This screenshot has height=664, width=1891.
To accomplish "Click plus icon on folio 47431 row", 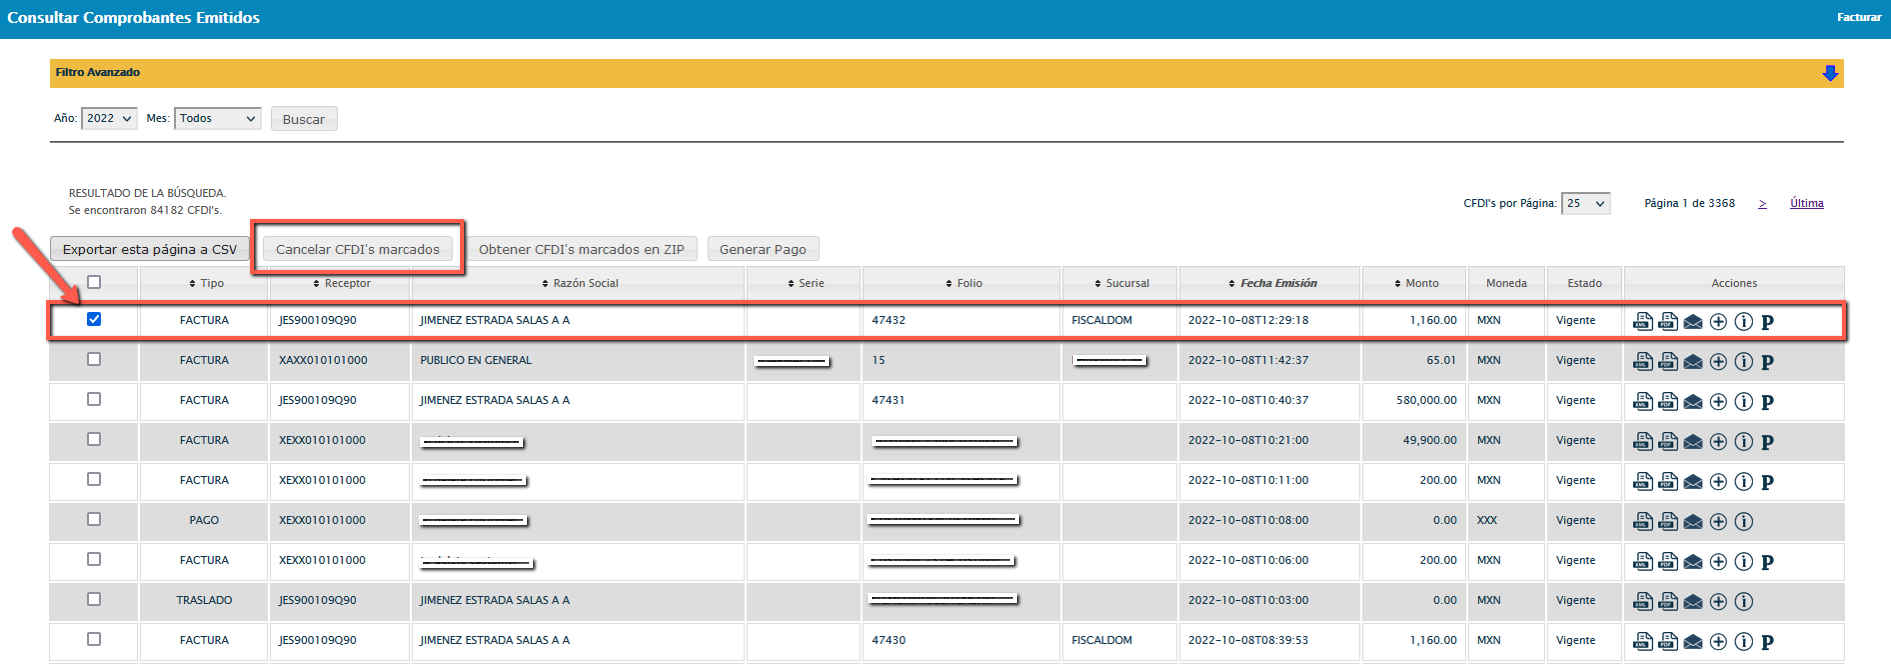I will [1718, 402].
